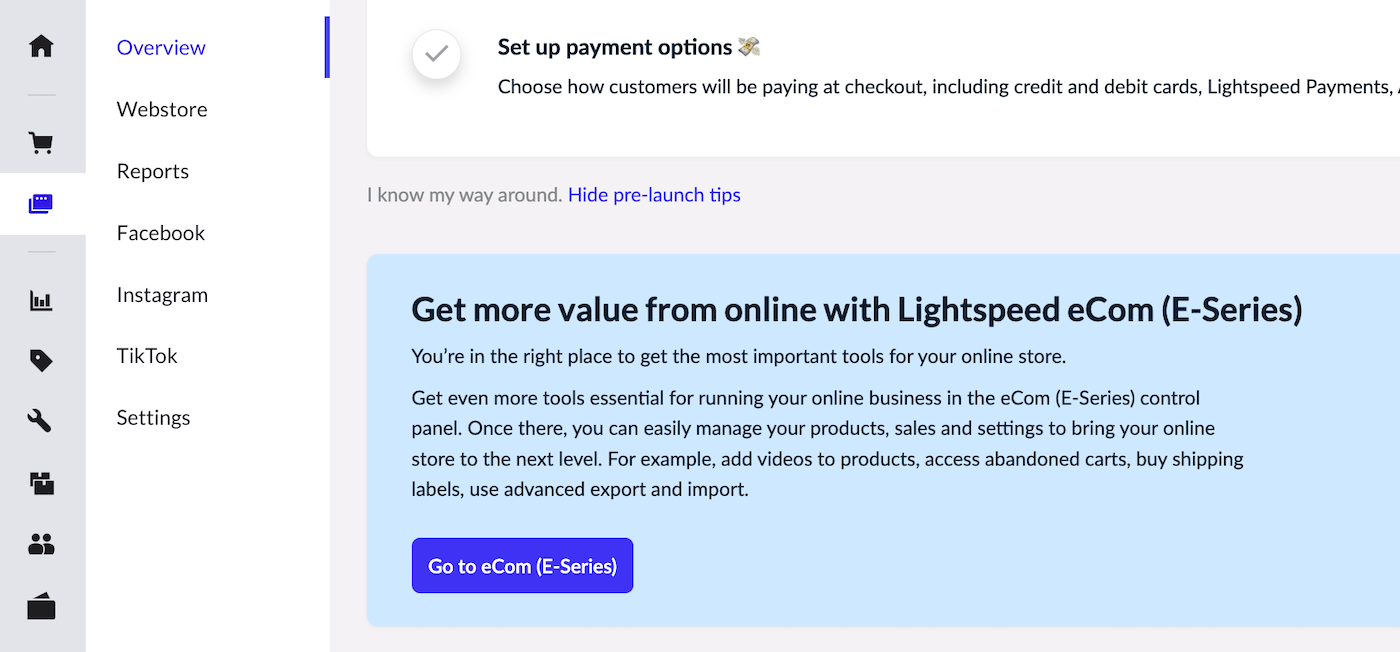Viewport: 1400px width, 652px height.
Task: Open Settings in the side menu
Action: pyautogui.click(x=153, y=418)
